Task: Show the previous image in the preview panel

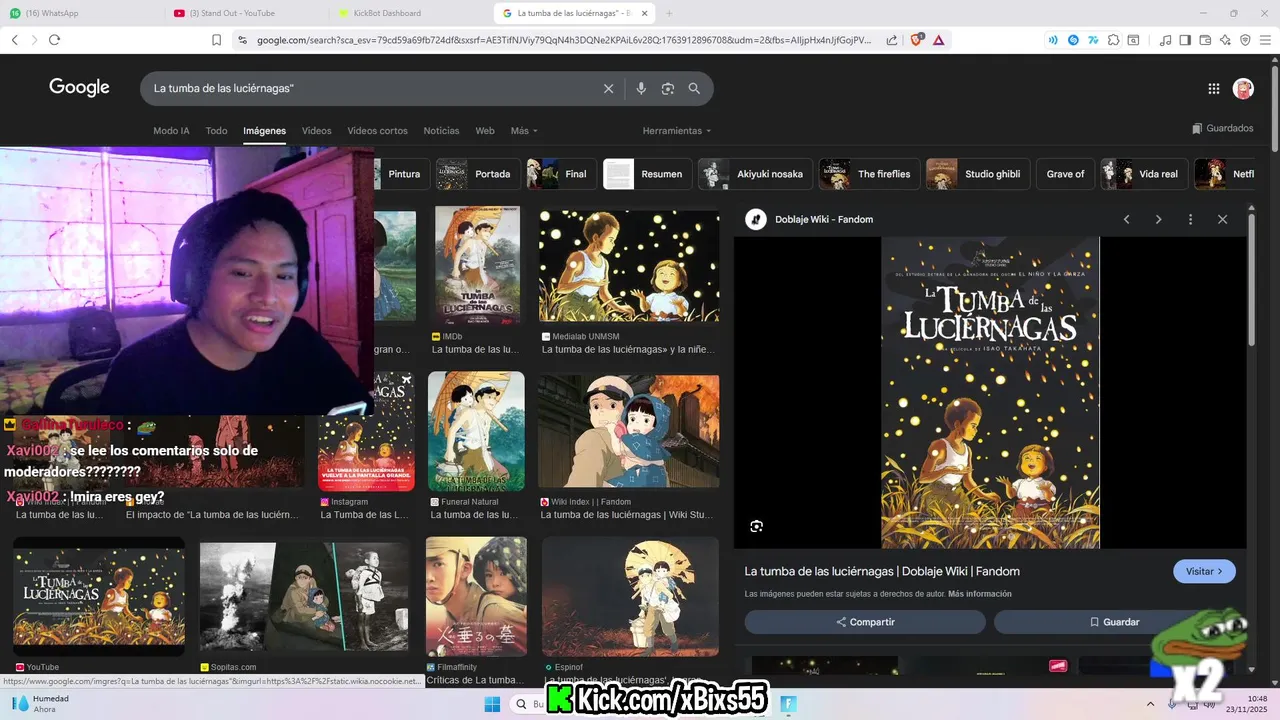Action: [1126, 219]
